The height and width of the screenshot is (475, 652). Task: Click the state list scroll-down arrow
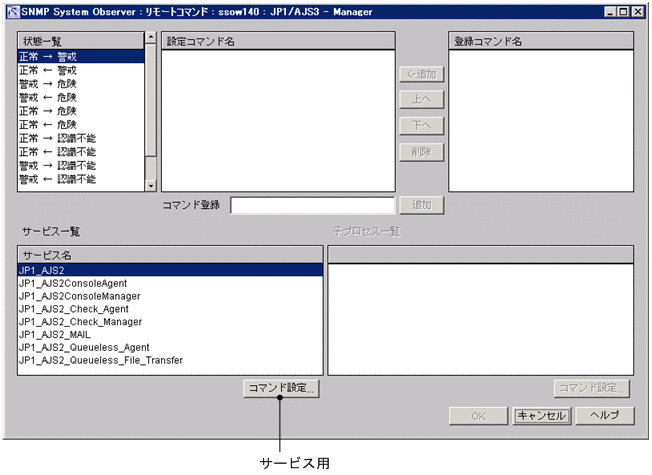151,186
